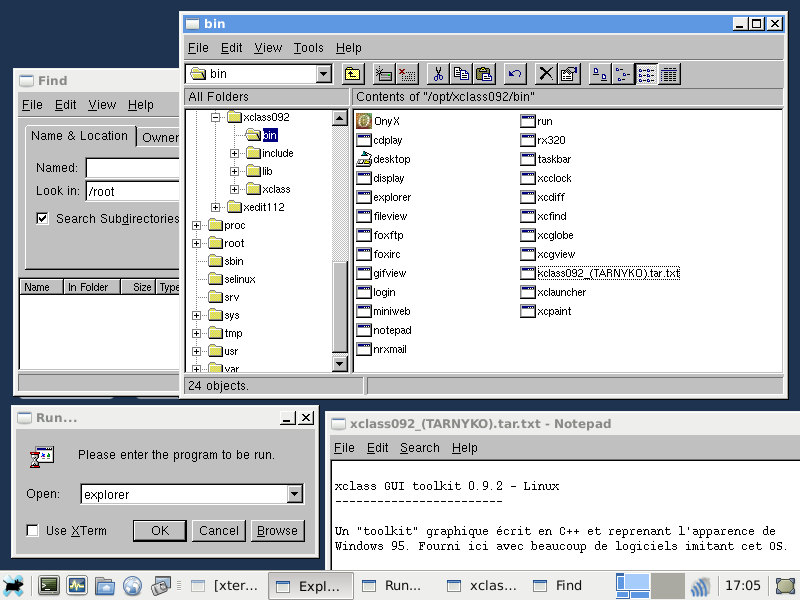Click the Paste clipboard toolbar icon
This screenshot has height=600, width=800.
pos(484,73)
